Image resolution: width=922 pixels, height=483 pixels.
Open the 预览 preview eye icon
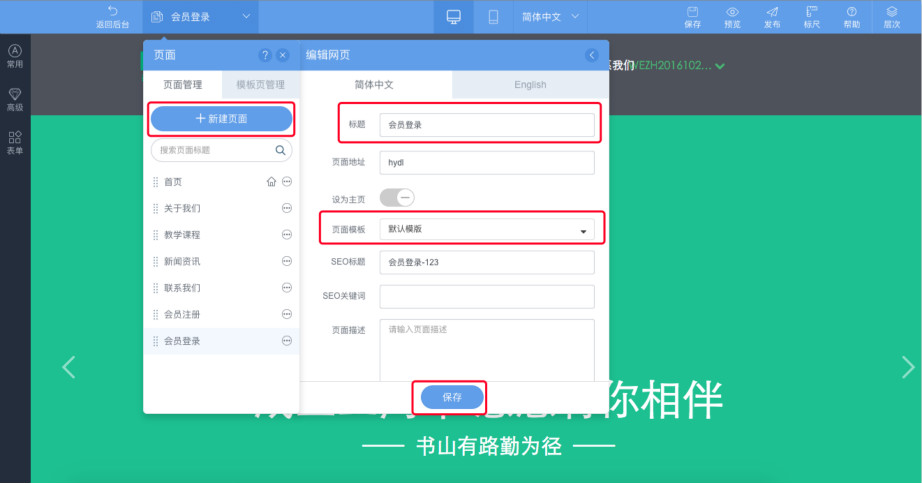tap(732, 16)
